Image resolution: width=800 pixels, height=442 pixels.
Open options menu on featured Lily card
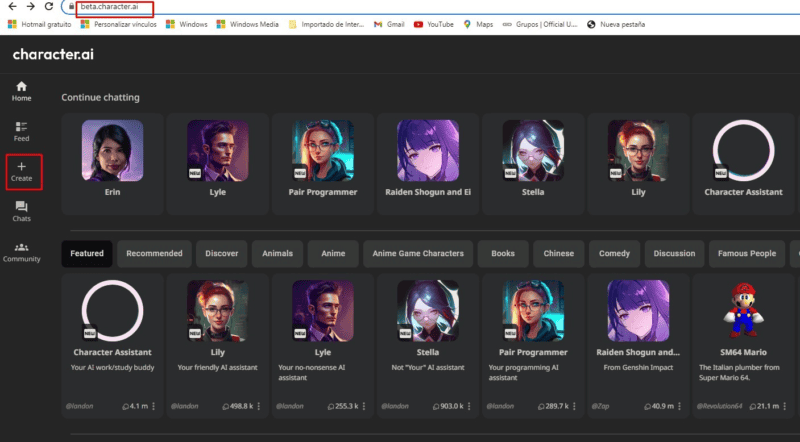click(259, 406)
